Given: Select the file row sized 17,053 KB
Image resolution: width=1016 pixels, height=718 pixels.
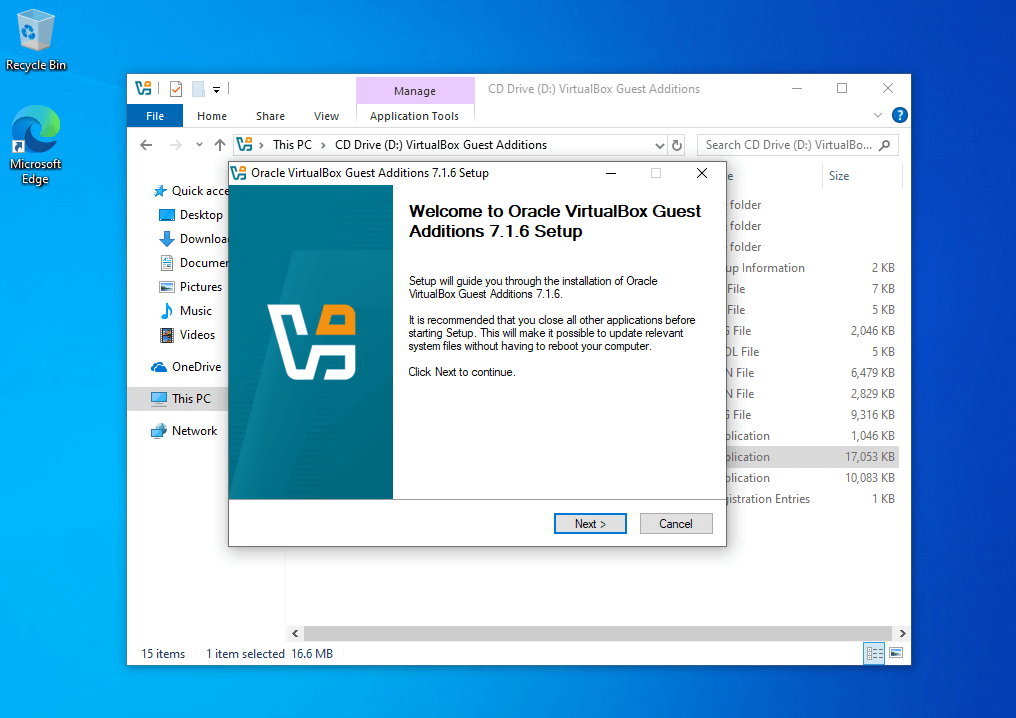Looking at the screenshot, I should 813,457.
